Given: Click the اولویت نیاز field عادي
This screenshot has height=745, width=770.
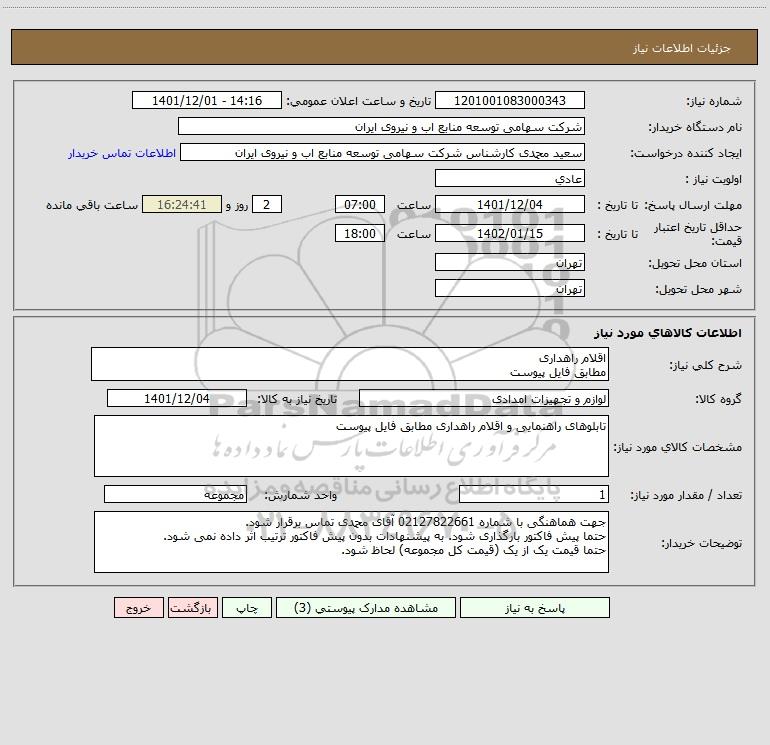Looking at the screenshot, I should [x=510, y=178].
